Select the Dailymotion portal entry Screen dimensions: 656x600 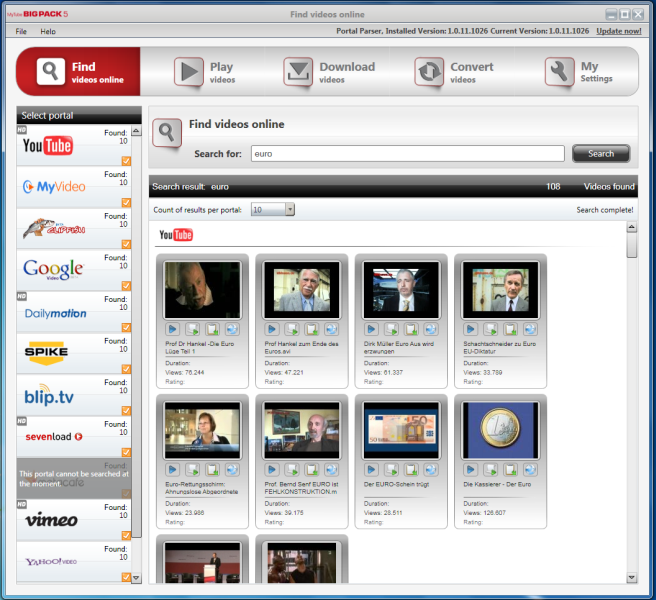74,312
